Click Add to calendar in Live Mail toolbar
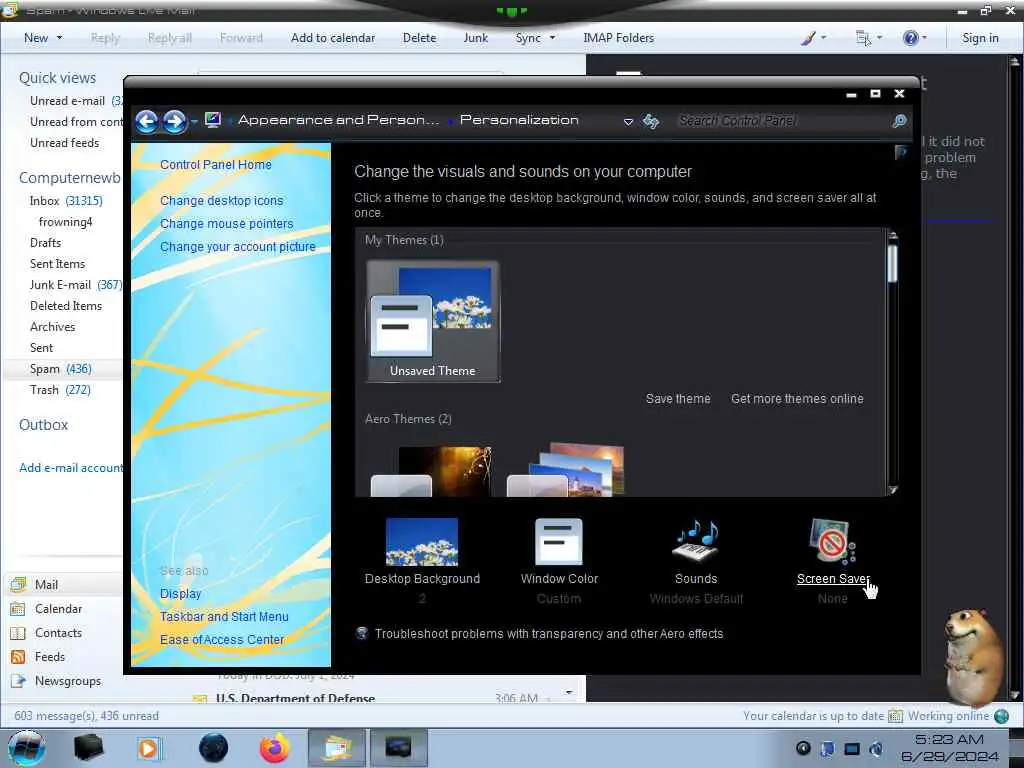The width and height of the screenshot is (1024, 768). pyautogui.click(x=333, y=38)
